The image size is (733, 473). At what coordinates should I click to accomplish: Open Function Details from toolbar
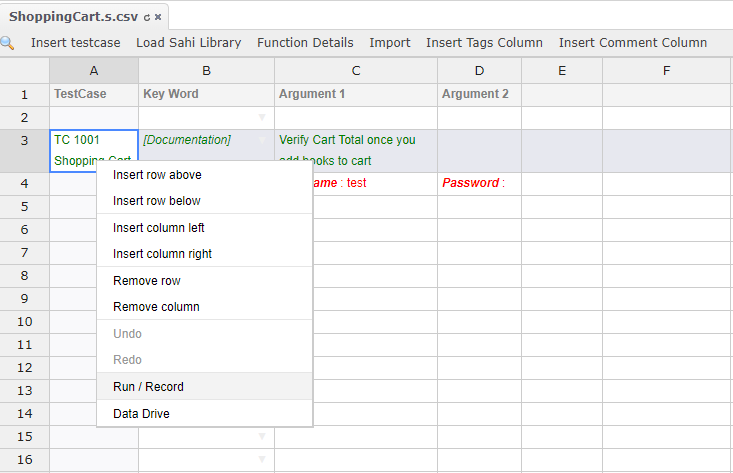(305, 43)
